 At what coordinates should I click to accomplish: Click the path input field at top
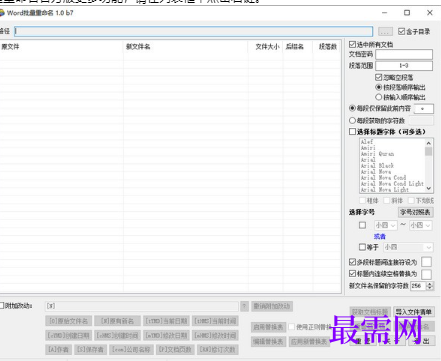pos(193,31)
